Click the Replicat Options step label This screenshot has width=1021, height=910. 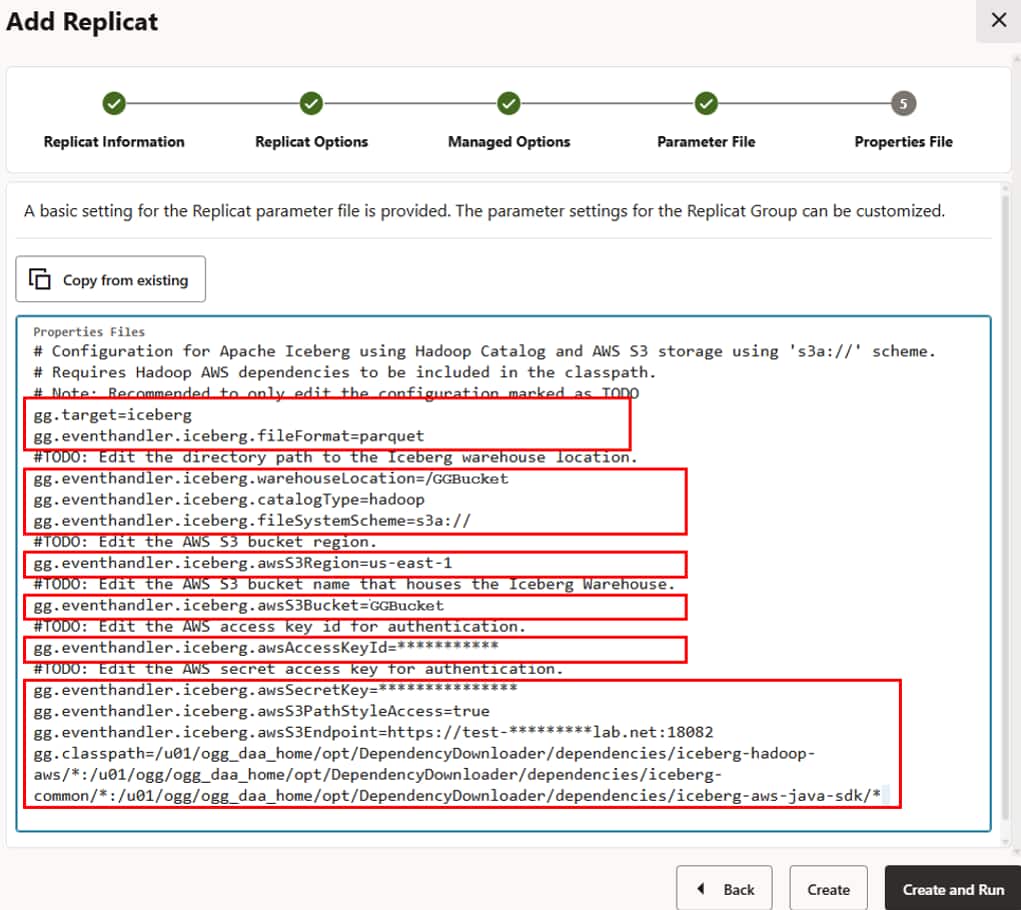coord(311,141)
